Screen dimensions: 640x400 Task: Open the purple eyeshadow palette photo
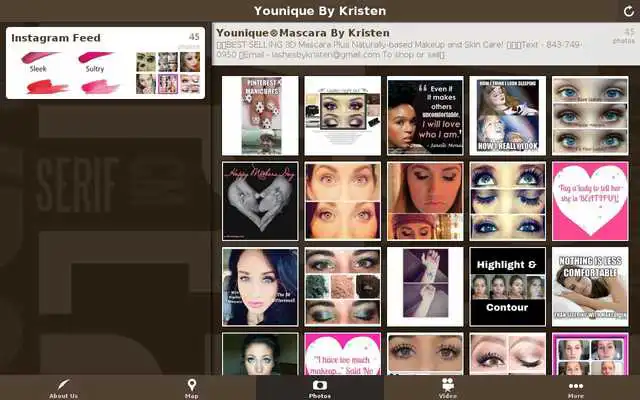click(x=342, y=116)
